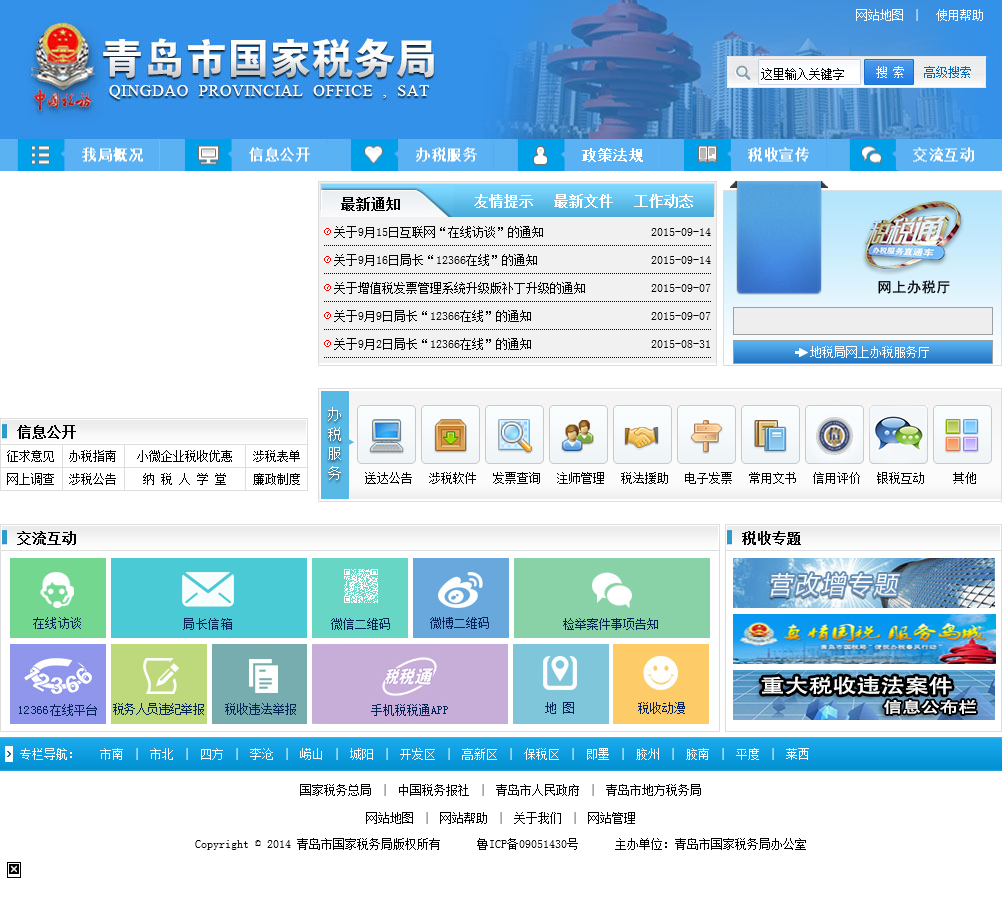The width and height of the screenshot is (1002, 911).
Task: Click the 使用帮助 link in the header
Action: pos(959,15)
